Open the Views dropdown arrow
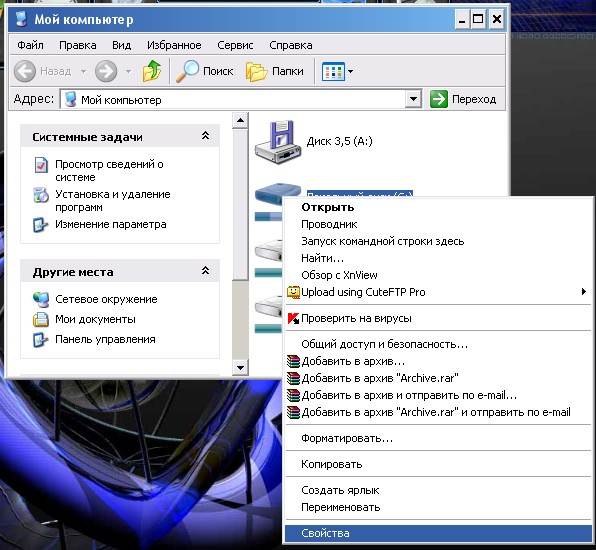 tap(350, 71)
